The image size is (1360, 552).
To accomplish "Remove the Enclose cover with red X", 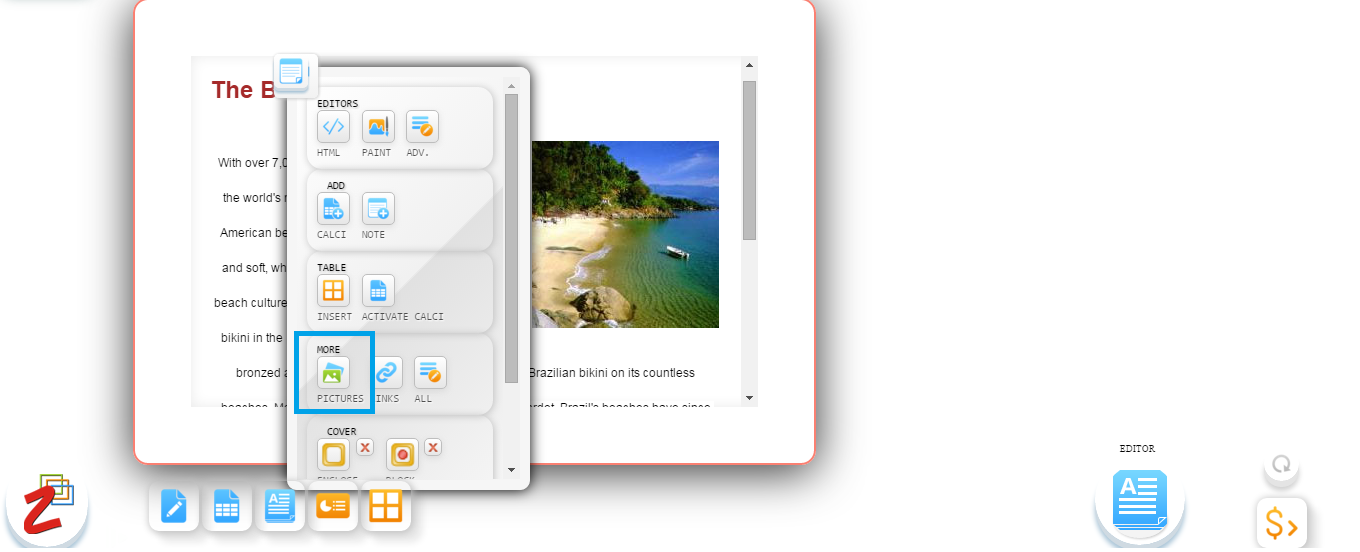I will 365,447.
